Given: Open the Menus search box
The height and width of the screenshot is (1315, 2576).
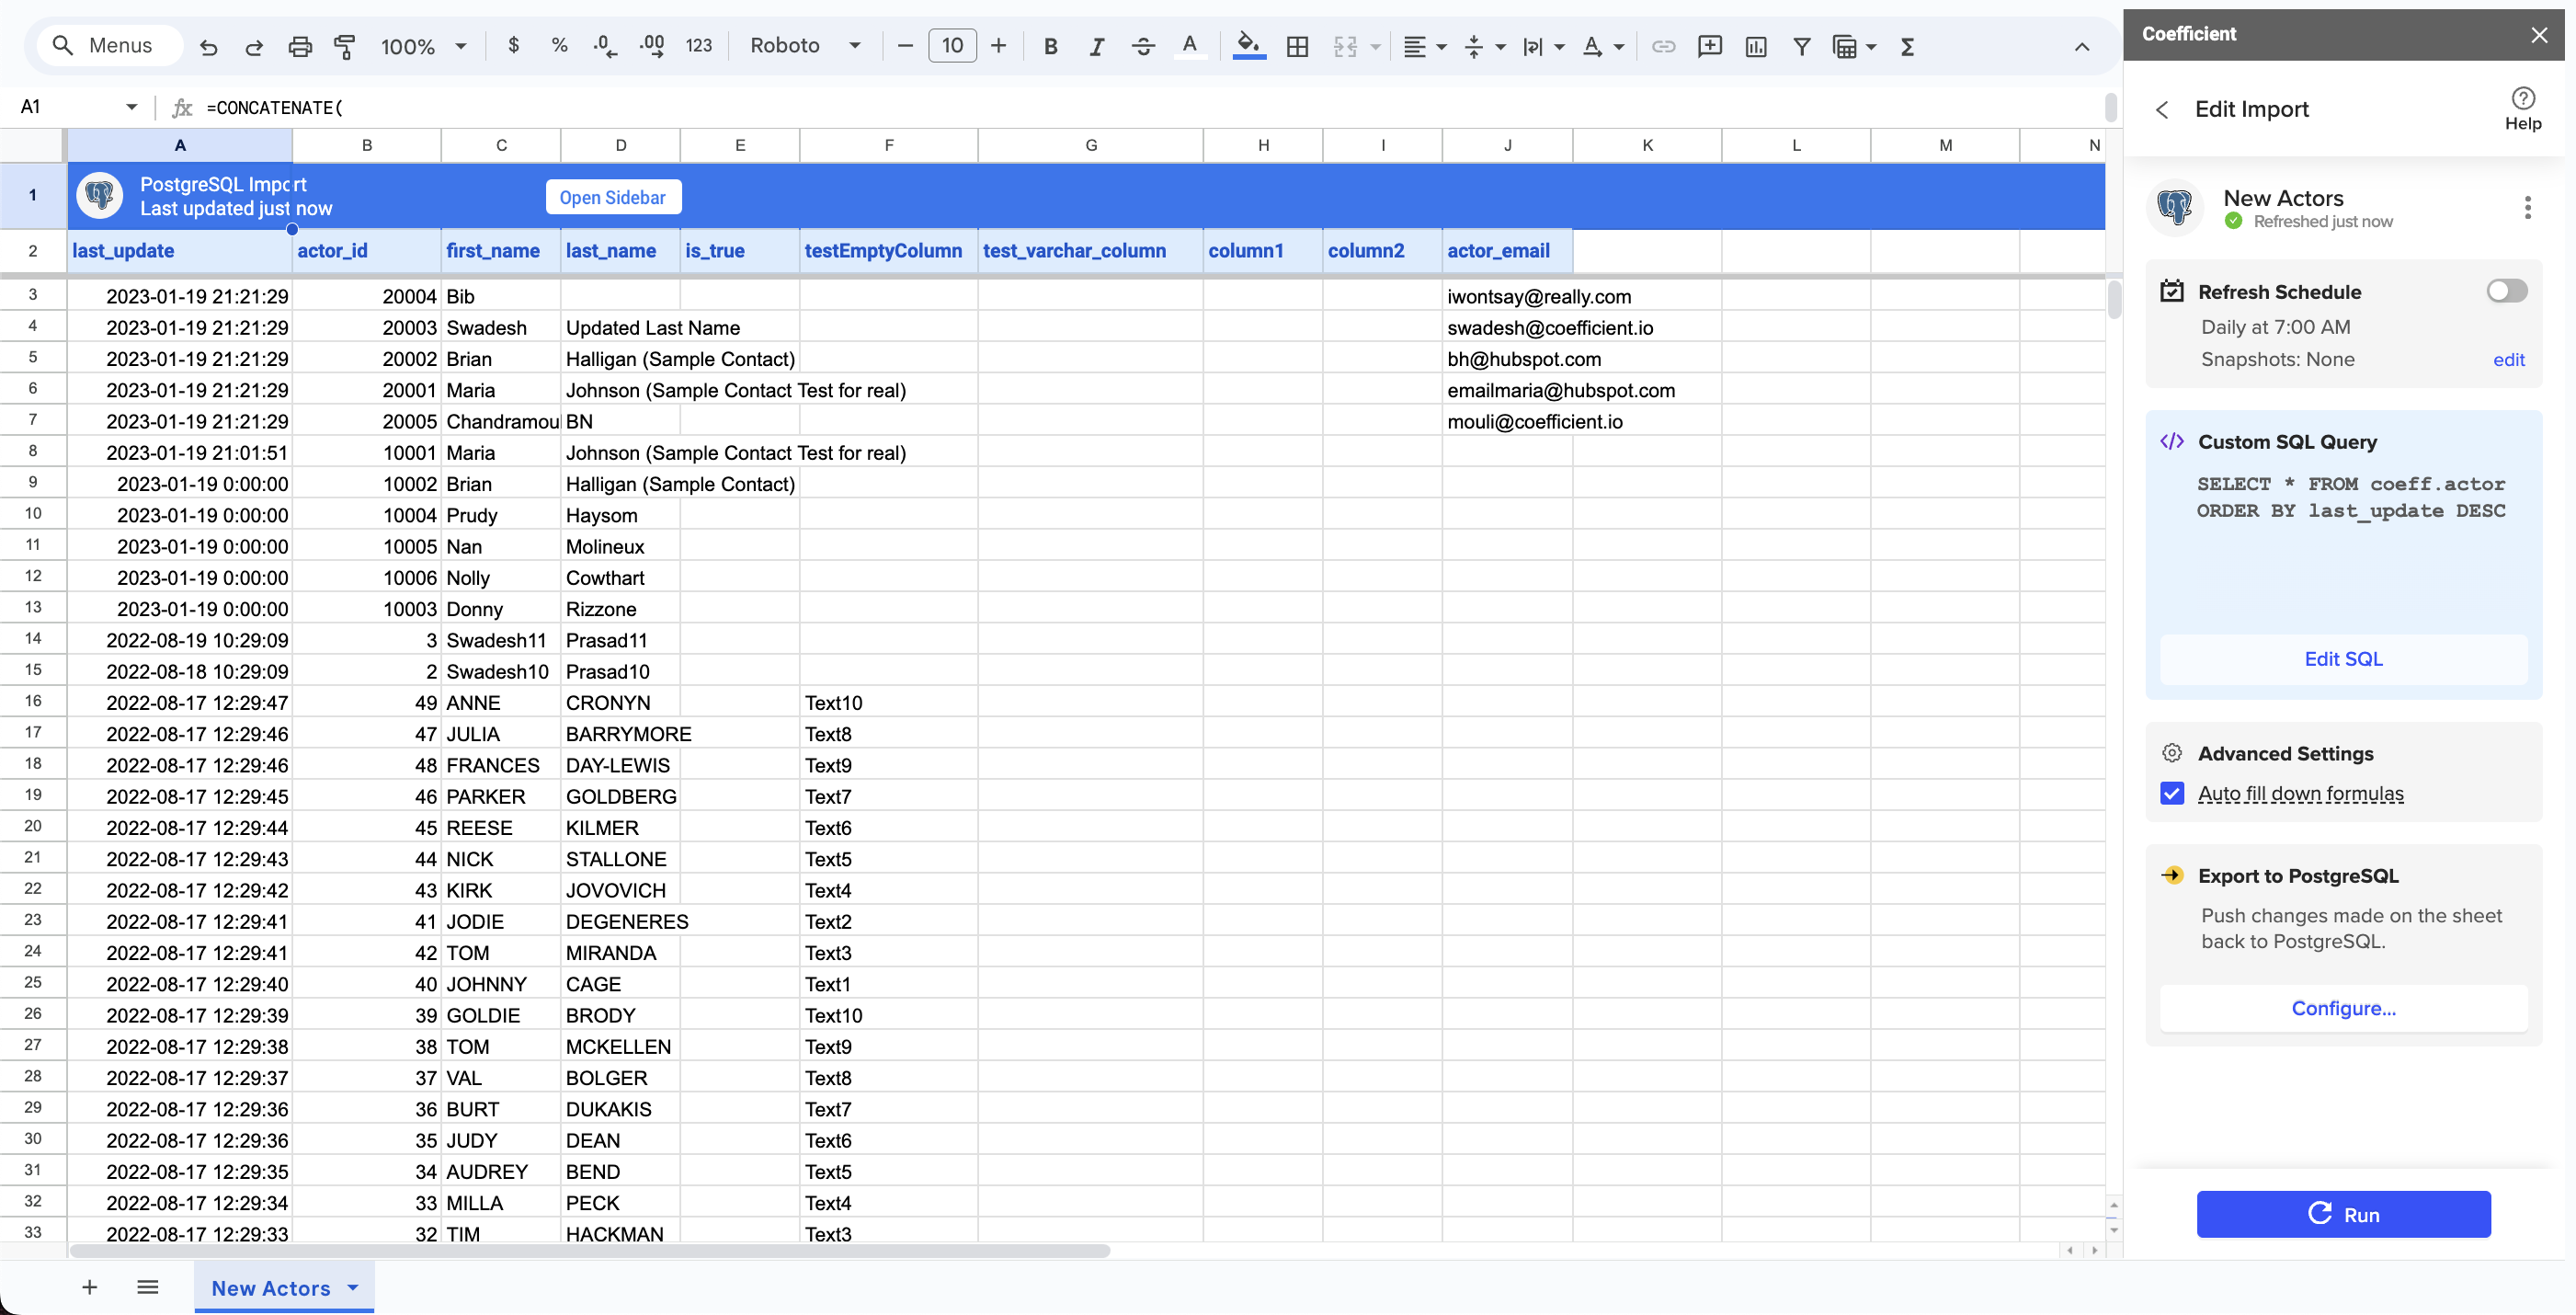Looking at the screenshot, I should click(110, 46).
